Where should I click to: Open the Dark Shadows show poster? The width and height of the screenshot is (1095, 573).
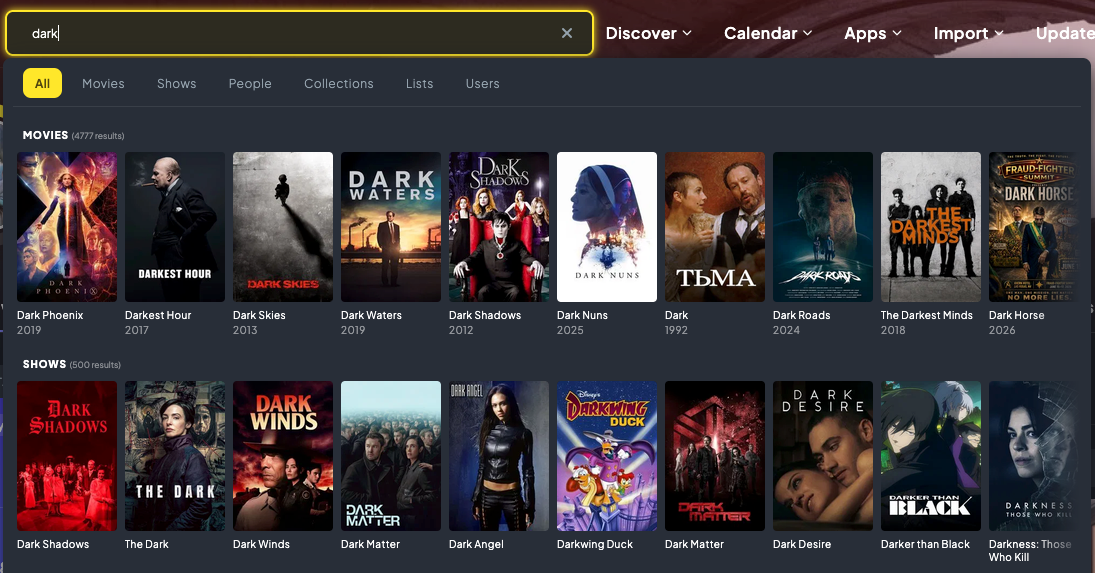pos(67,456)
